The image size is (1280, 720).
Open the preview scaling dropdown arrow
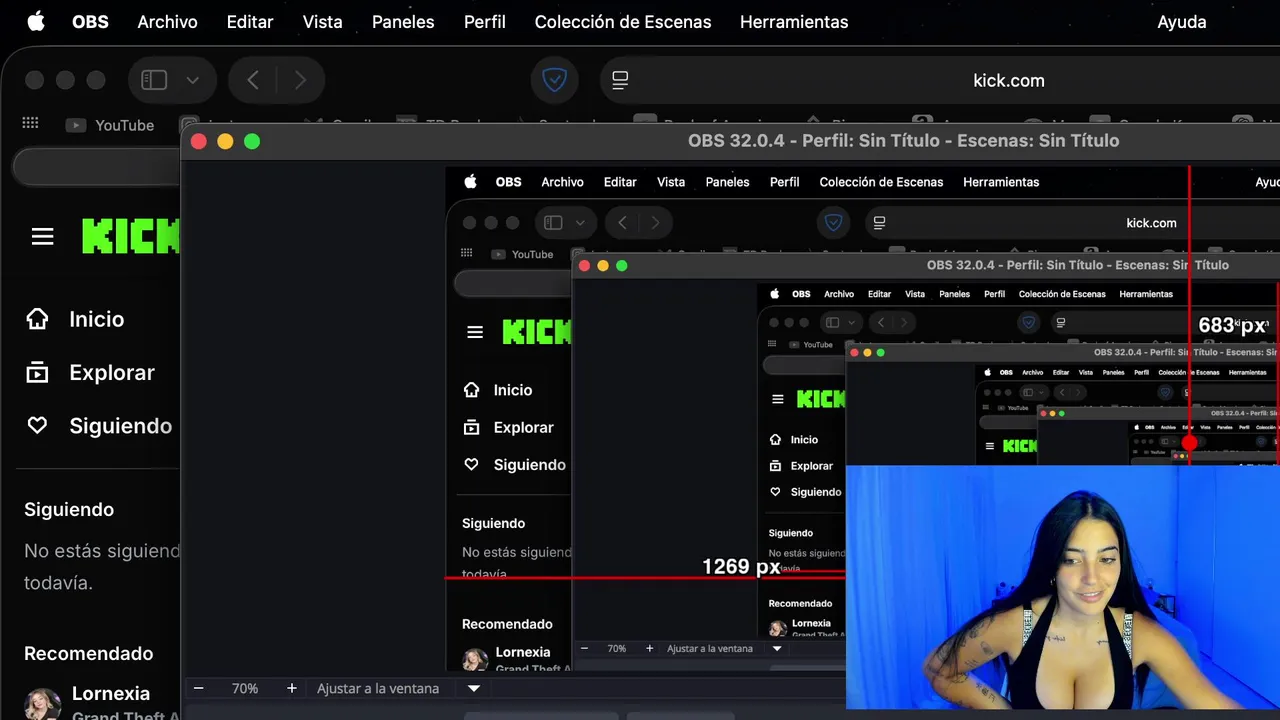474,688
